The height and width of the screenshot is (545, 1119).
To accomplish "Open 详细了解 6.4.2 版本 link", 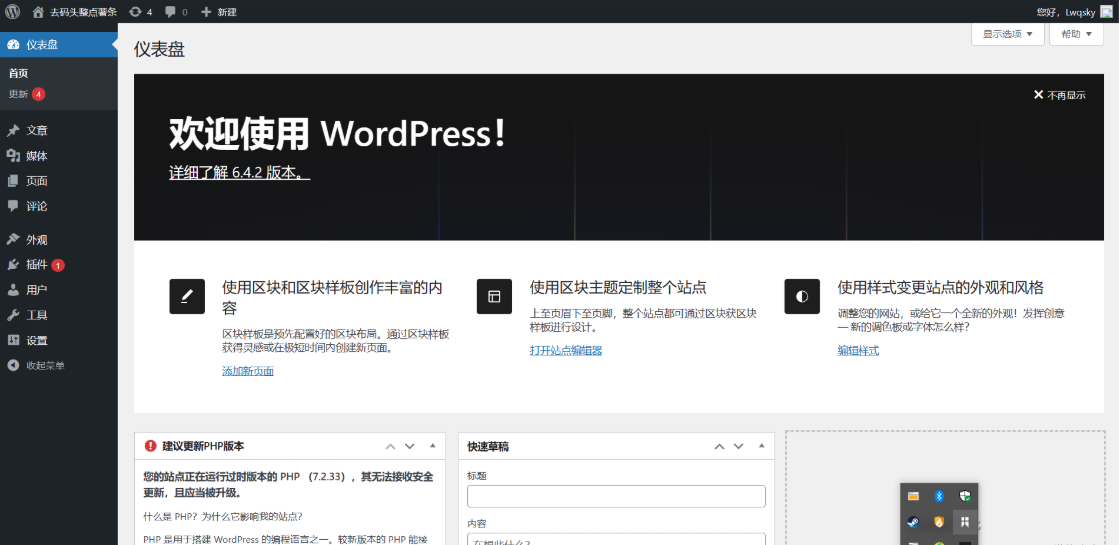I will [240, 173].
